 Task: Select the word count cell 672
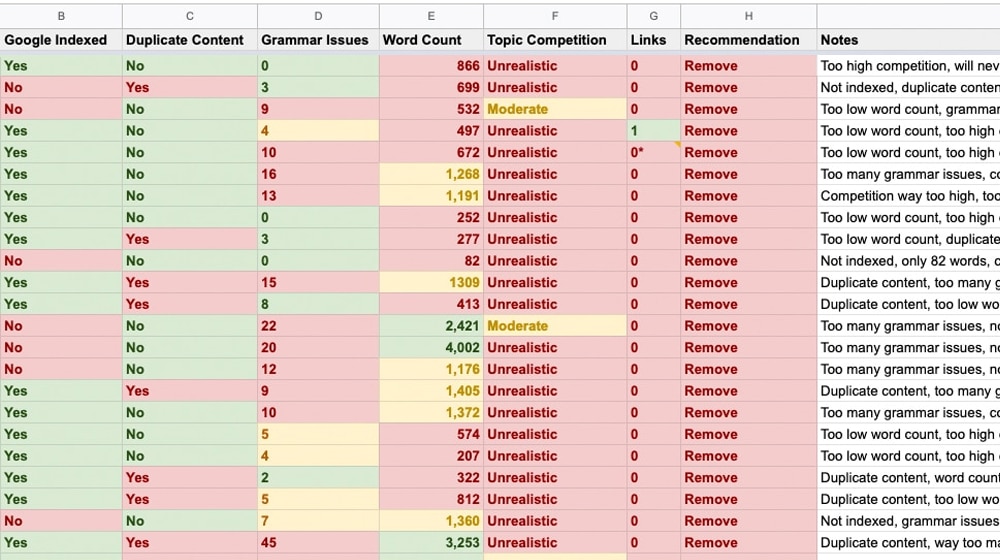pos(431,152)
